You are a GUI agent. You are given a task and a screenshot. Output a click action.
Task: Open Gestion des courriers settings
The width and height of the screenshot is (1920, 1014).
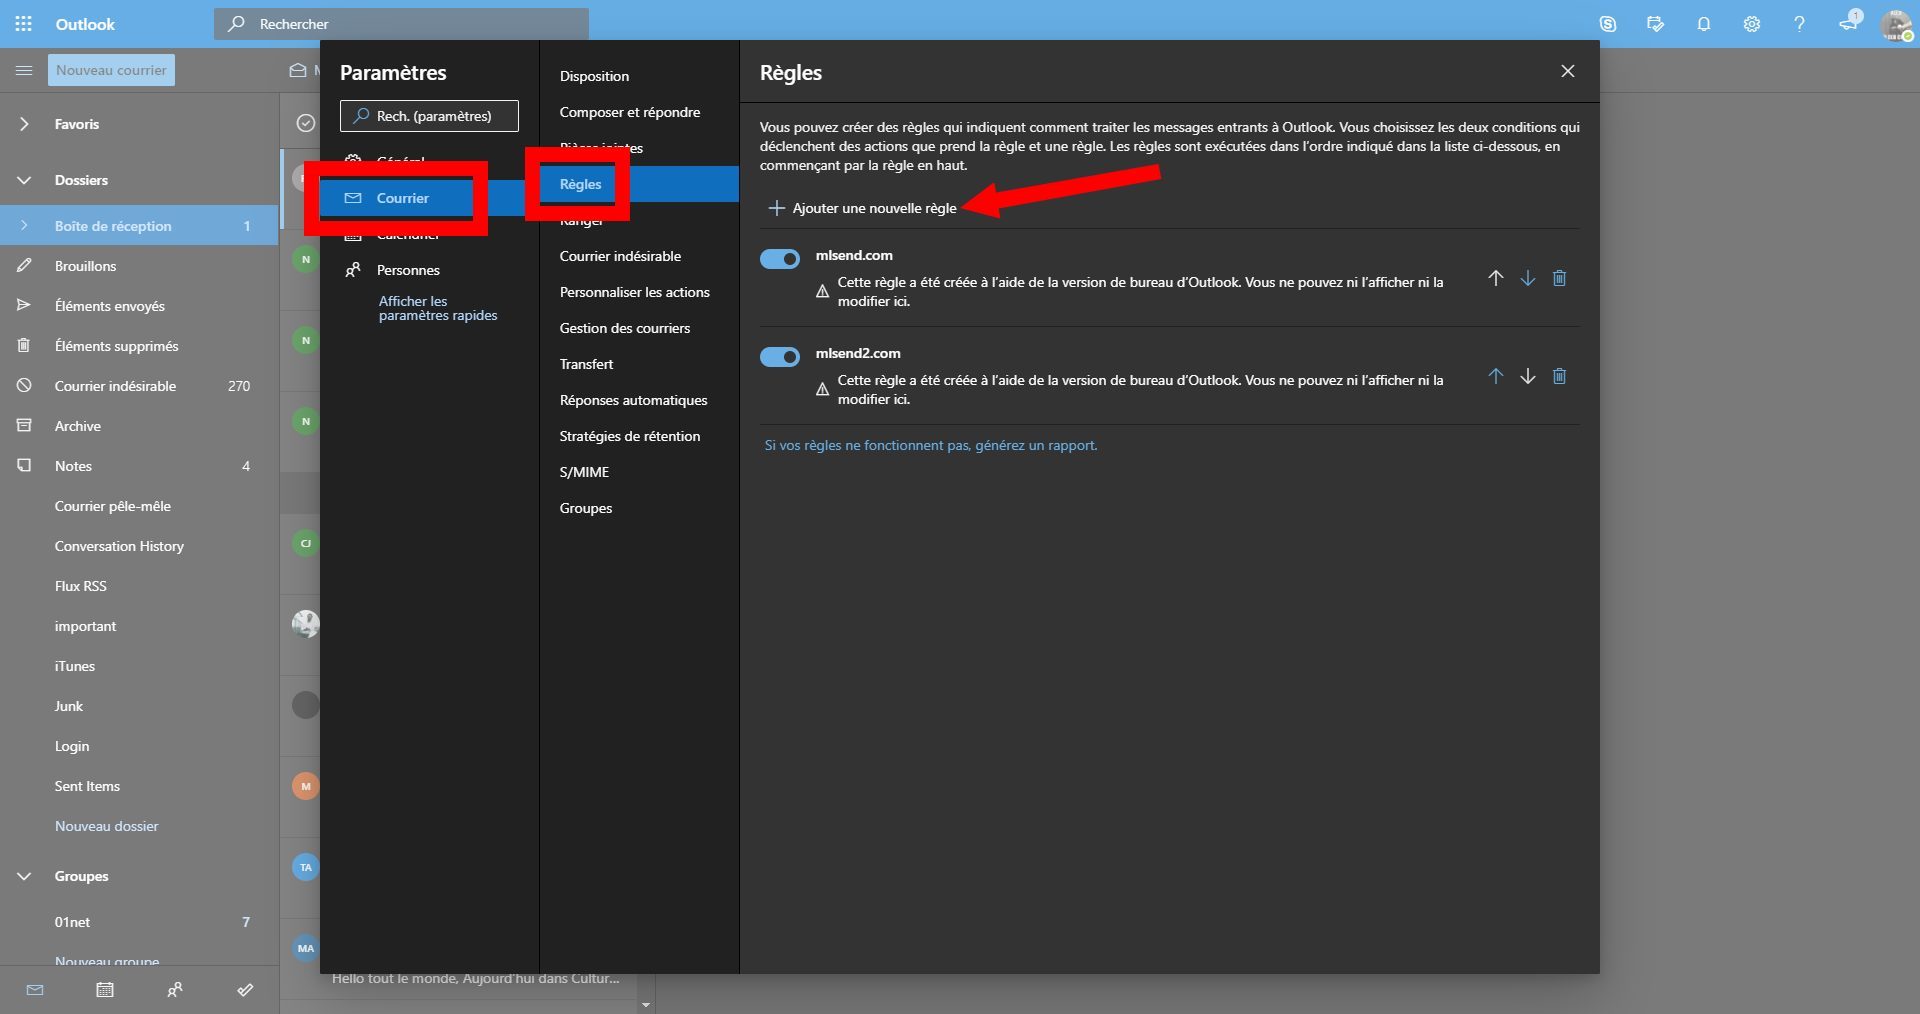[x=625, y=328]
